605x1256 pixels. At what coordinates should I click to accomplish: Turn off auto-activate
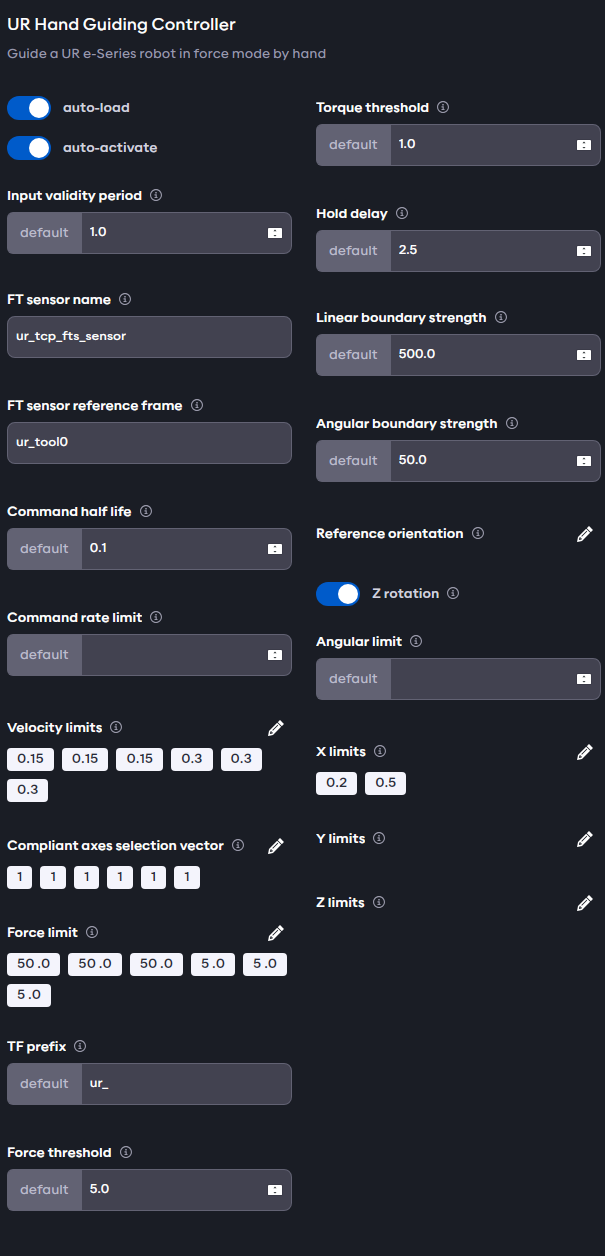click(x=28, y=147)
